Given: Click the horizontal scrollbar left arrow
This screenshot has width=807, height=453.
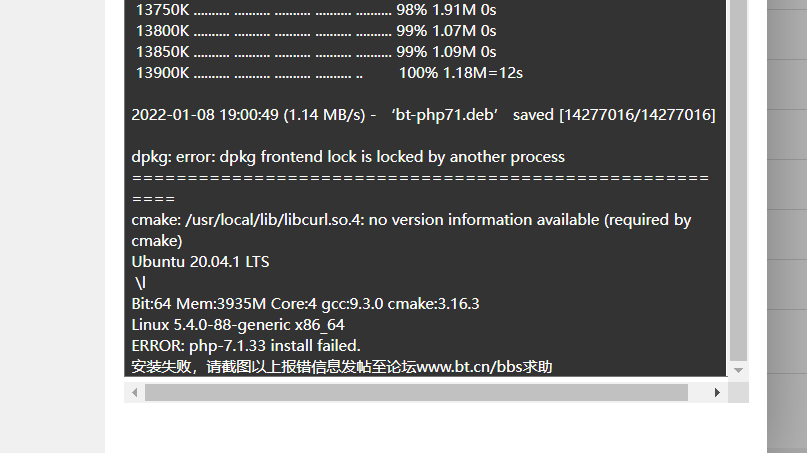Looking at the screenshot, I should point(134,393).
